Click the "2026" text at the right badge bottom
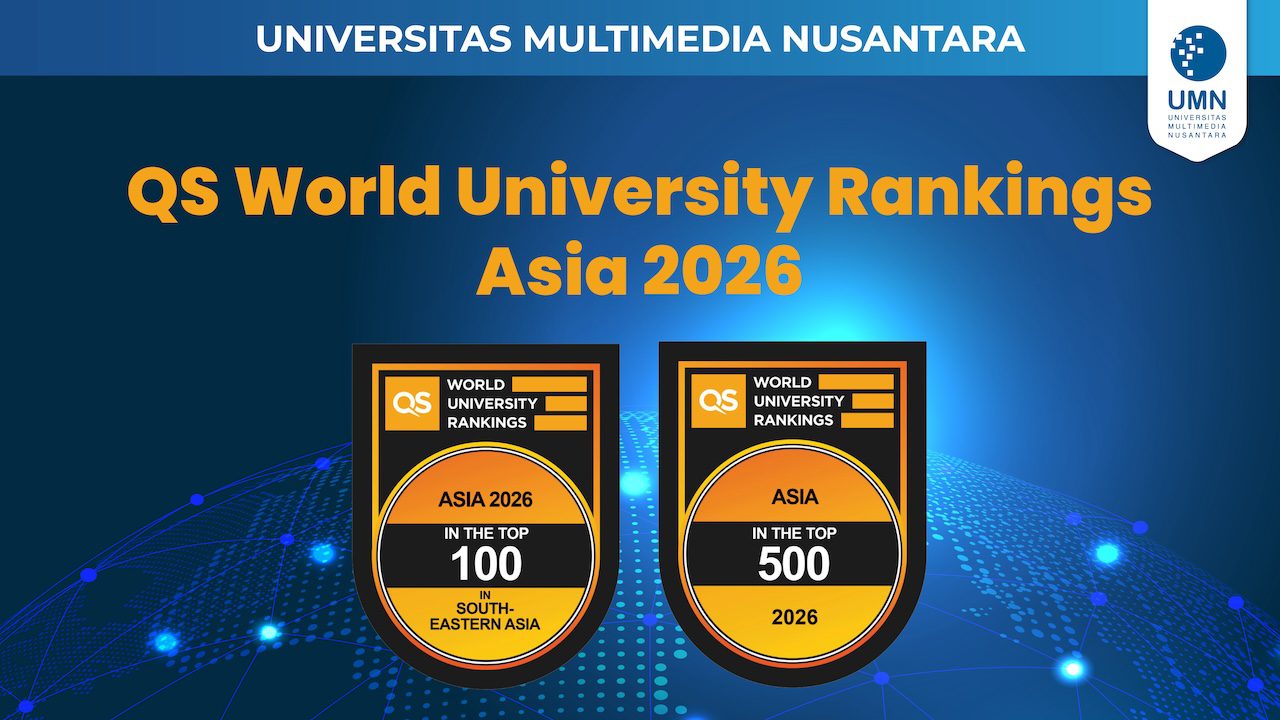 (793, 617)
